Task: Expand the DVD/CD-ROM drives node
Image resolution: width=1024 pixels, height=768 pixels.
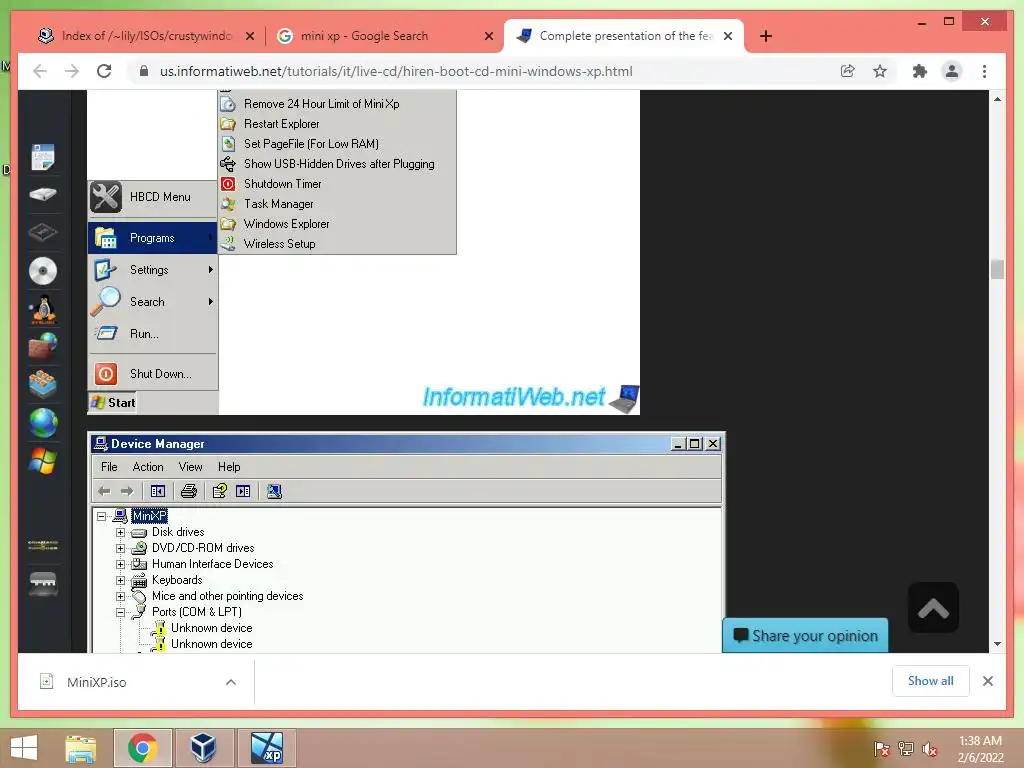Action: pyautogui.click(x=120, y=548)
